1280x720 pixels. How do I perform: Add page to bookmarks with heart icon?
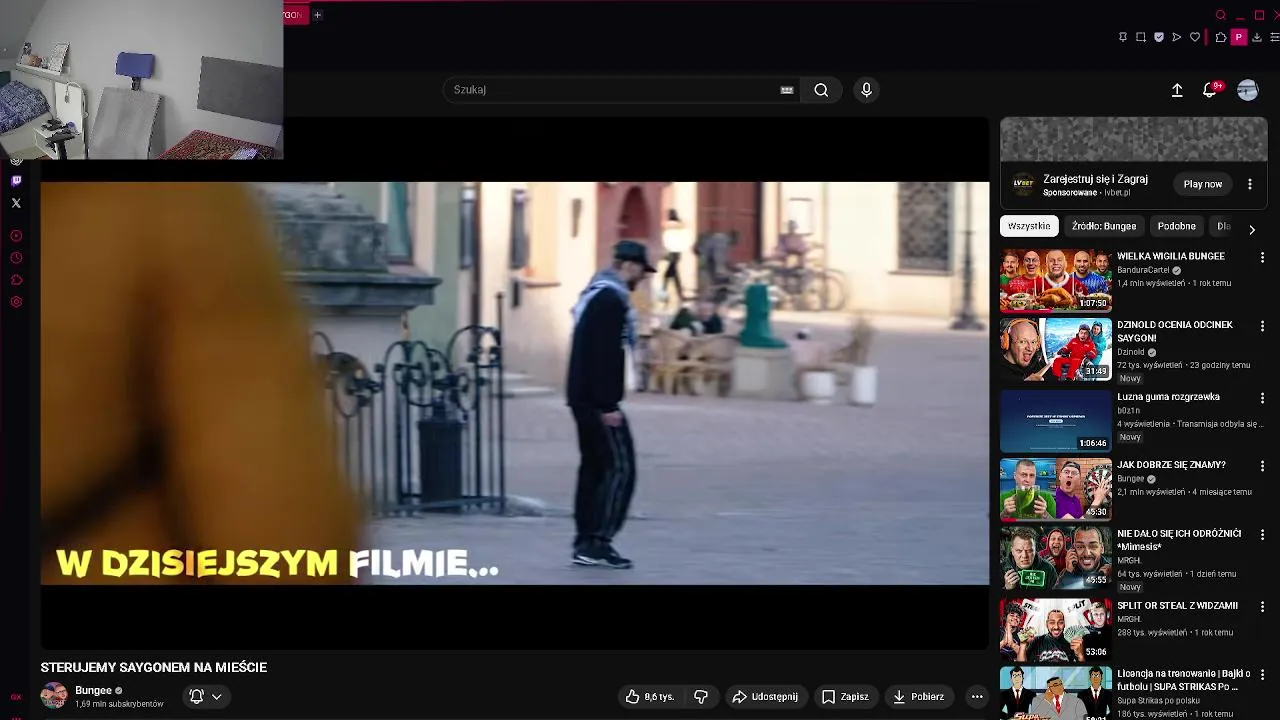coord(1195,37)
